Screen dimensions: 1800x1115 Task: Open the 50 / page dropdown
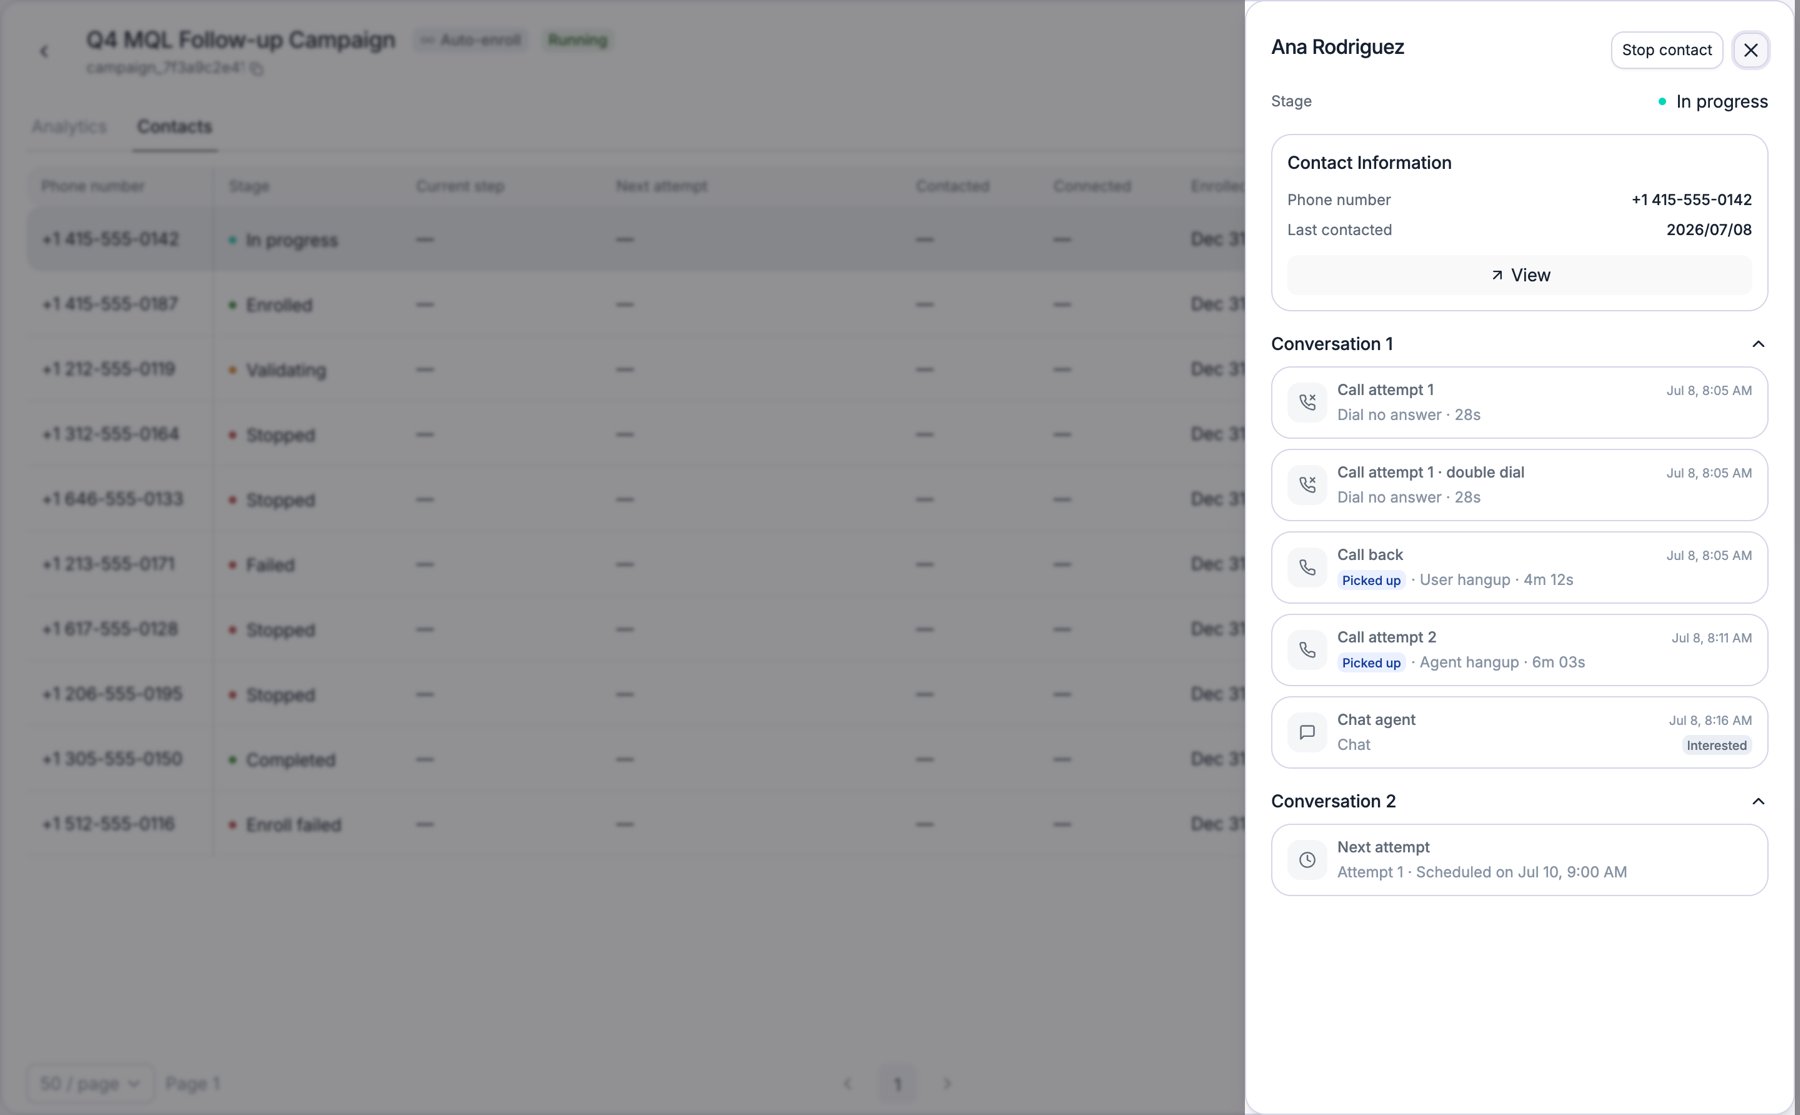point(90,1084)
